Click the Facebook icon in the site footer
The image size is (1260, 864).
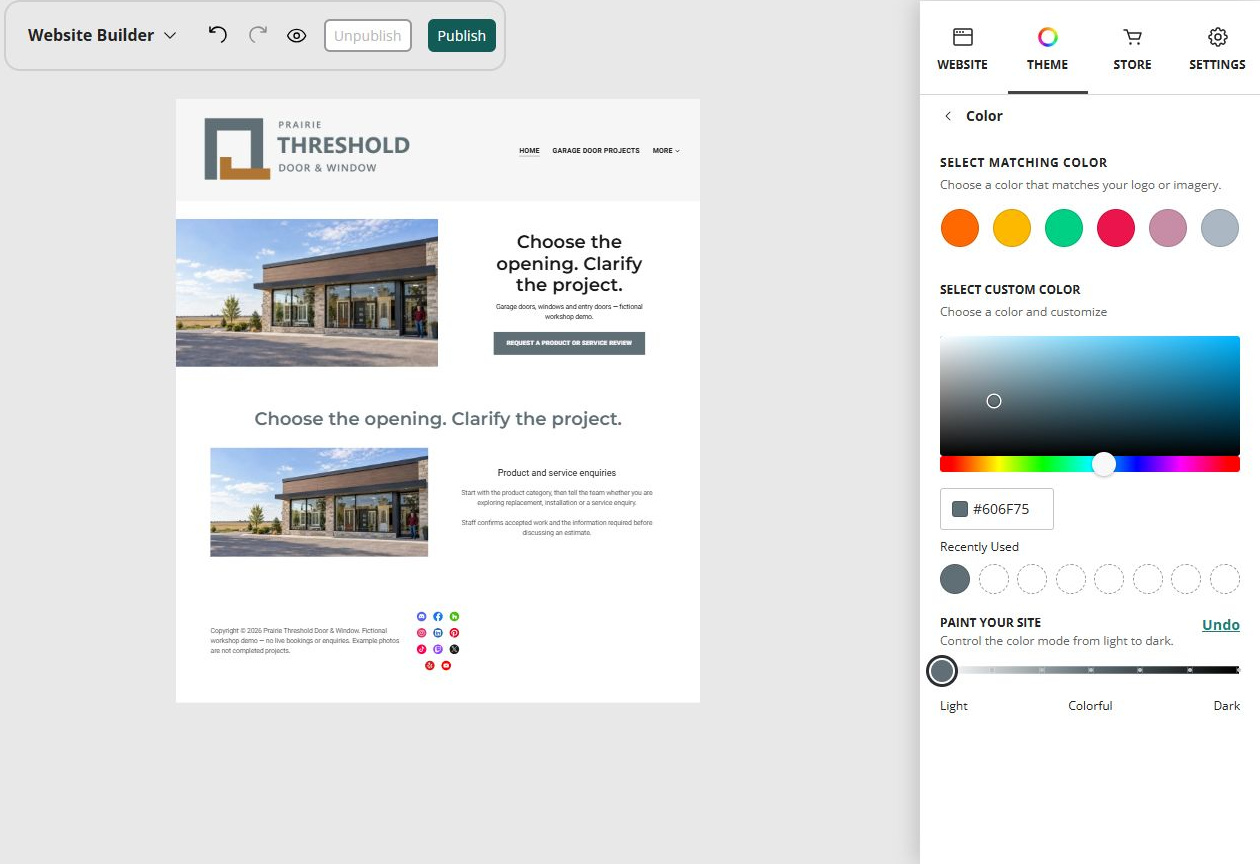(438, 616)
